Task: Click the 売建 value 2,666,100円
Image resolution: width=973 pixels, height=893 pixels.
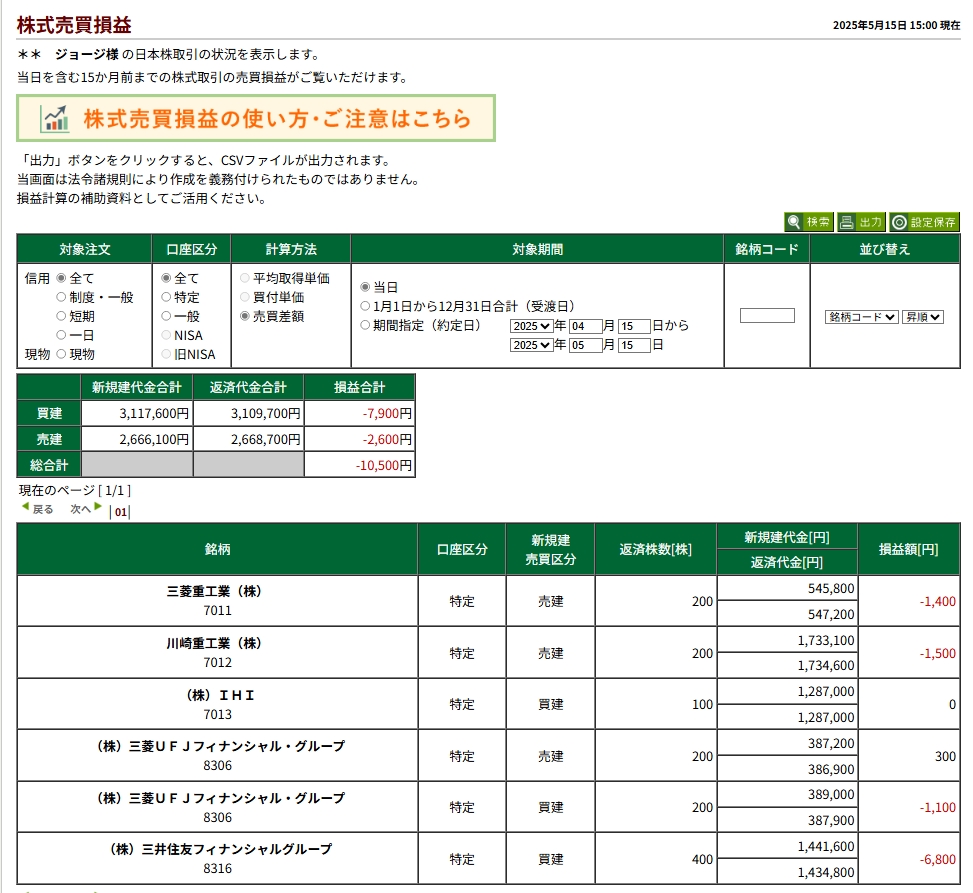Action: point(154,439)
